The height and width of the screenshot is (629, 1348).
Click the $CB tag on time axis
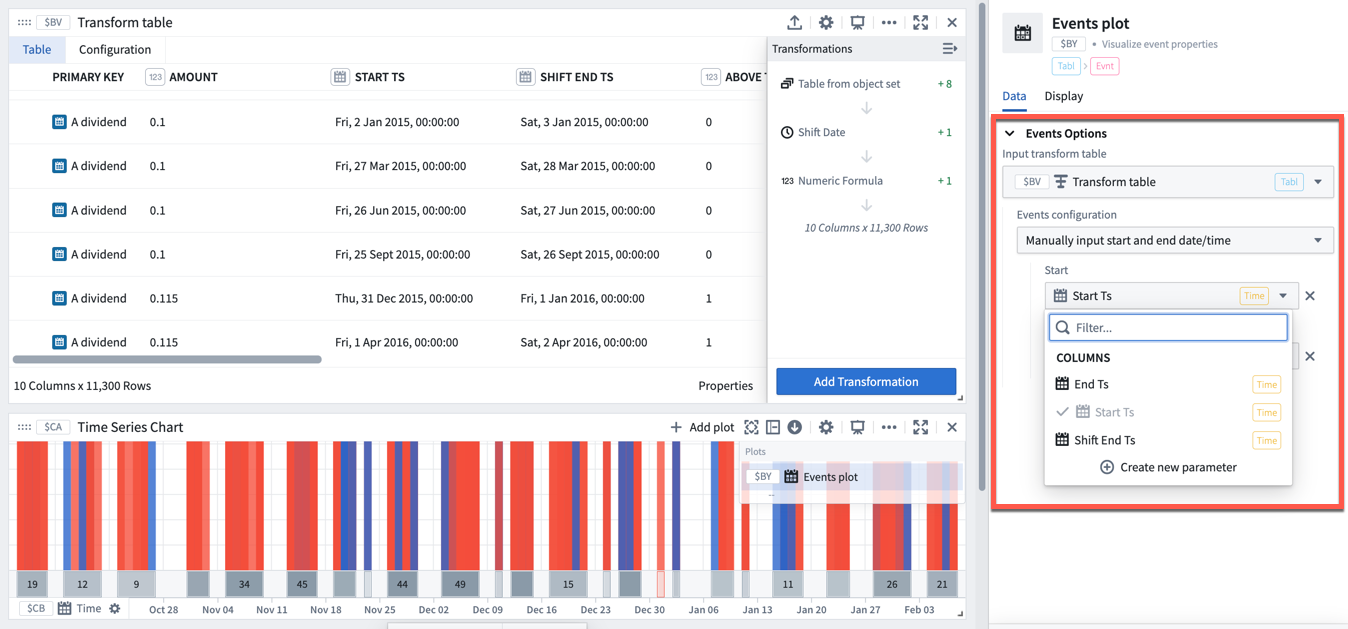click(36, 608)
